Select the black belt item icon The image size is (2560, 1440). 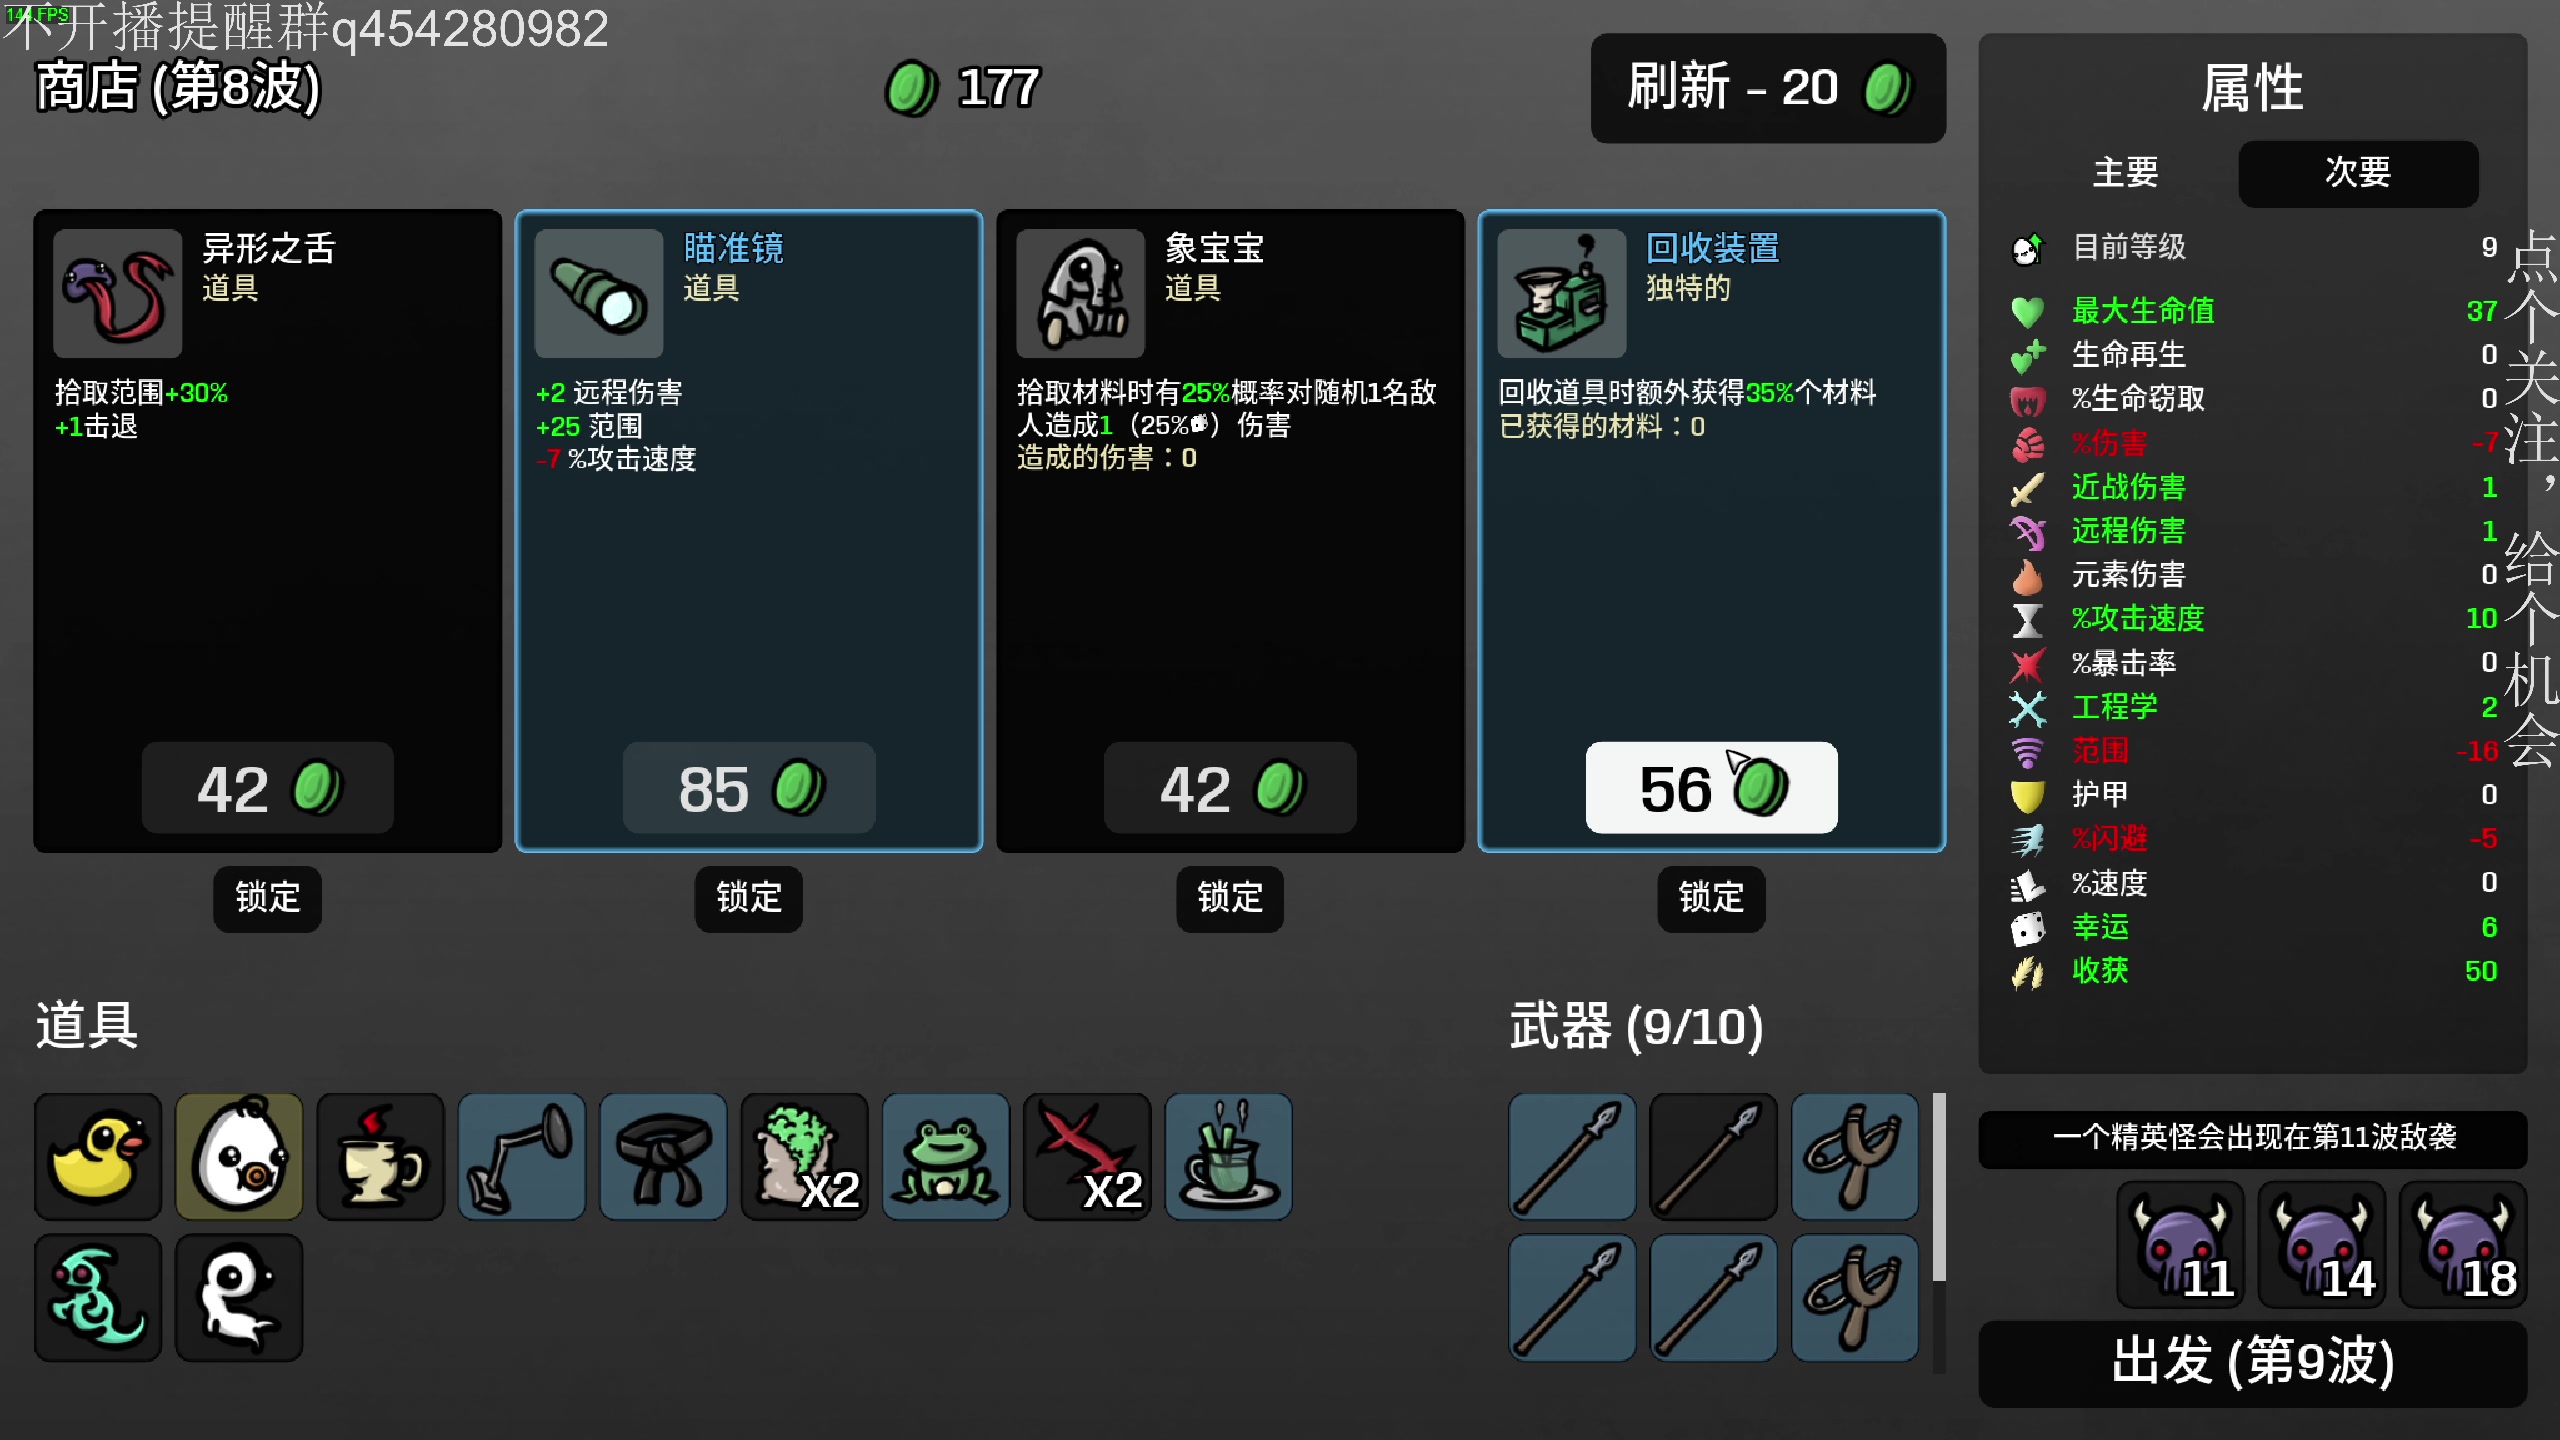663,1157
